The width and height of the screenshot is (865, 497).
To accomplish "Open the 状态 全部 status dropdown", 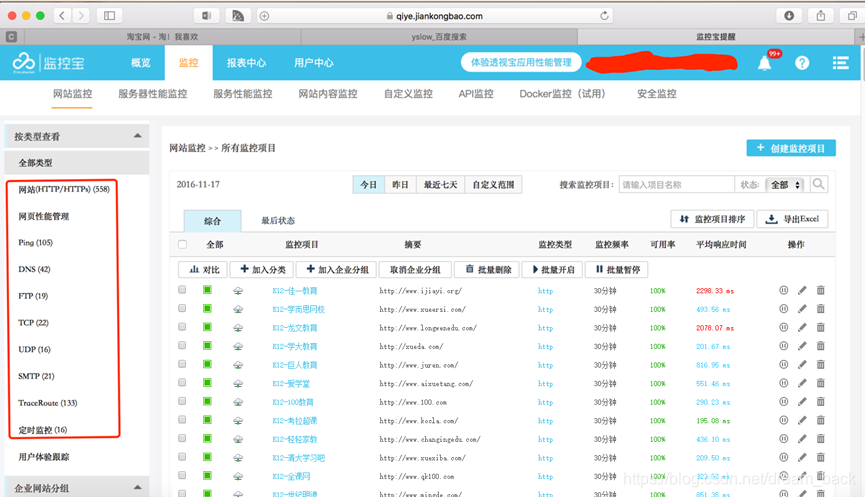I will (x=785, y=185).
